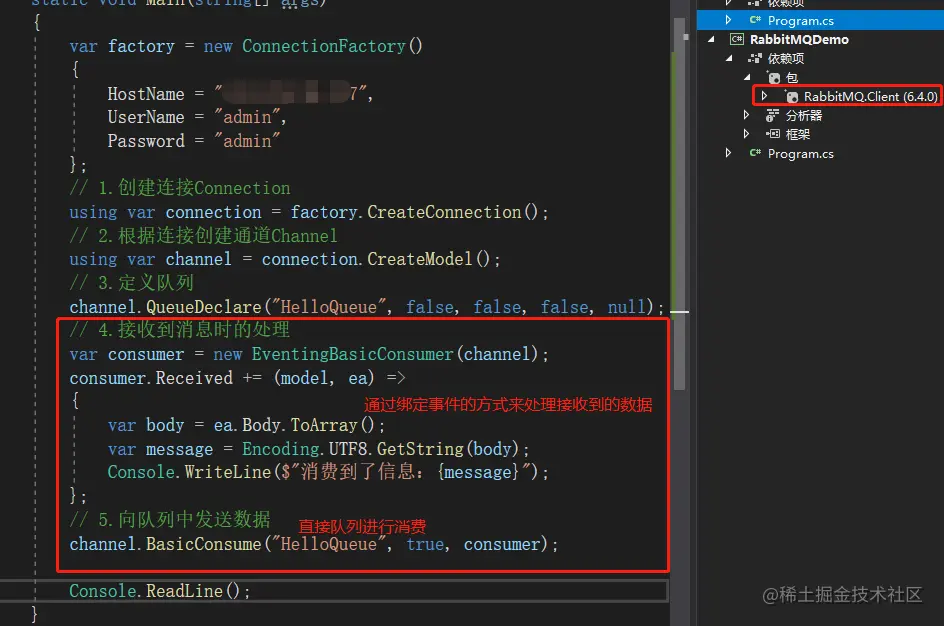
Task: Click ToArray method call
Action: tap(324, 425)
